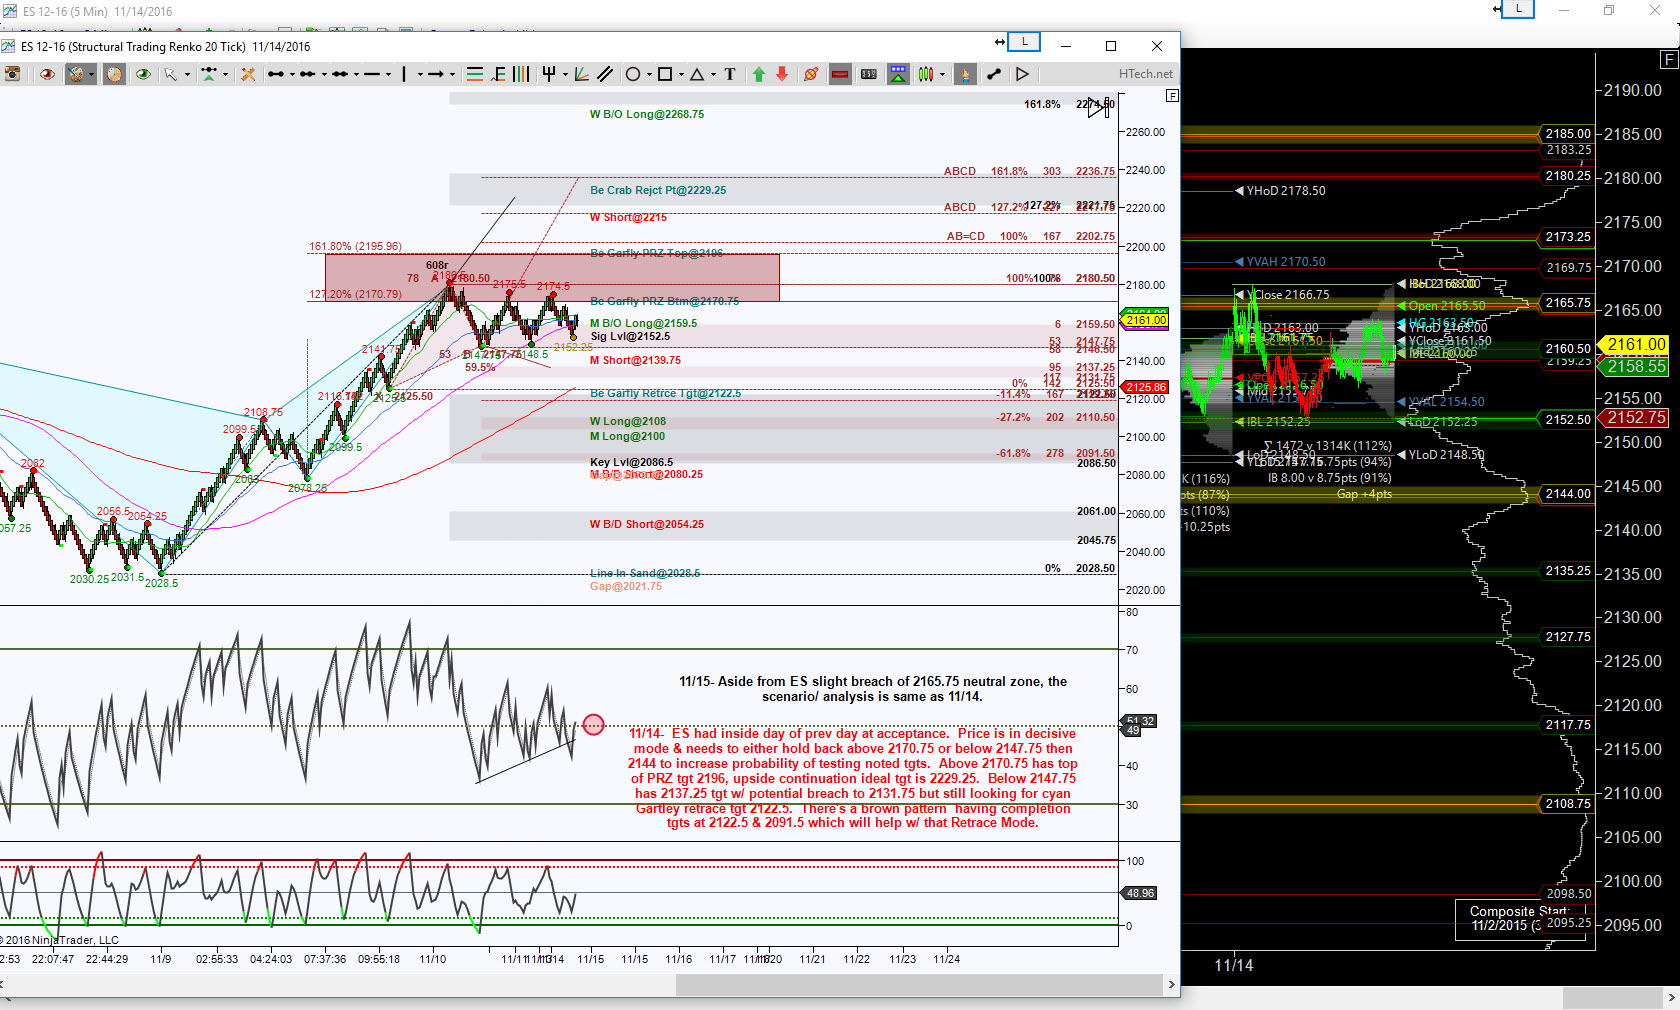This screenshot has height=1010, width=1680.
Task: Select the Fibonacci retracement lines tool
Action: [x=475, y=74]
